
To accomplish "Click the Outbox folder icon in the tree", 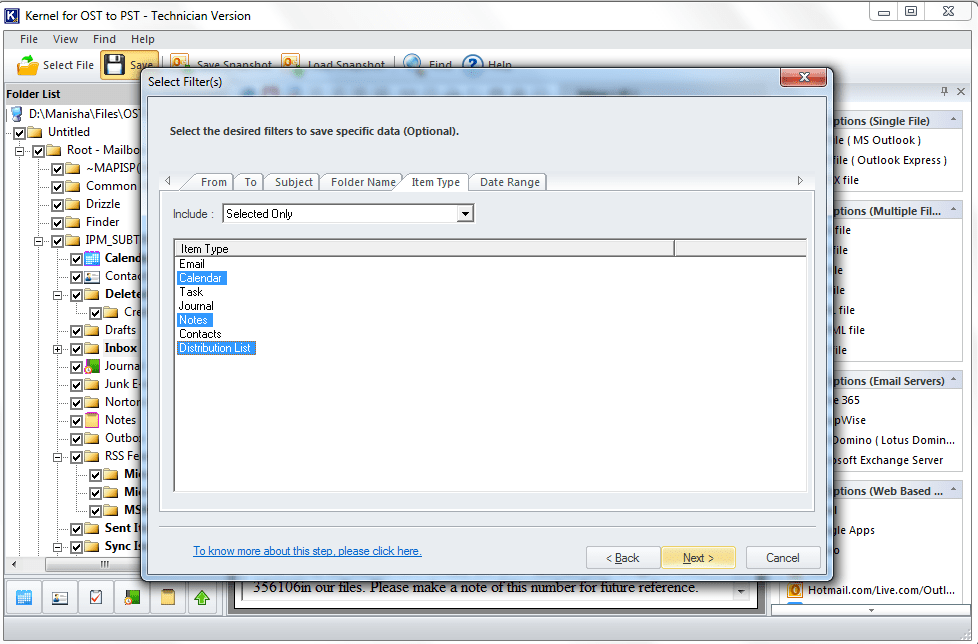I will coord(92,438).
